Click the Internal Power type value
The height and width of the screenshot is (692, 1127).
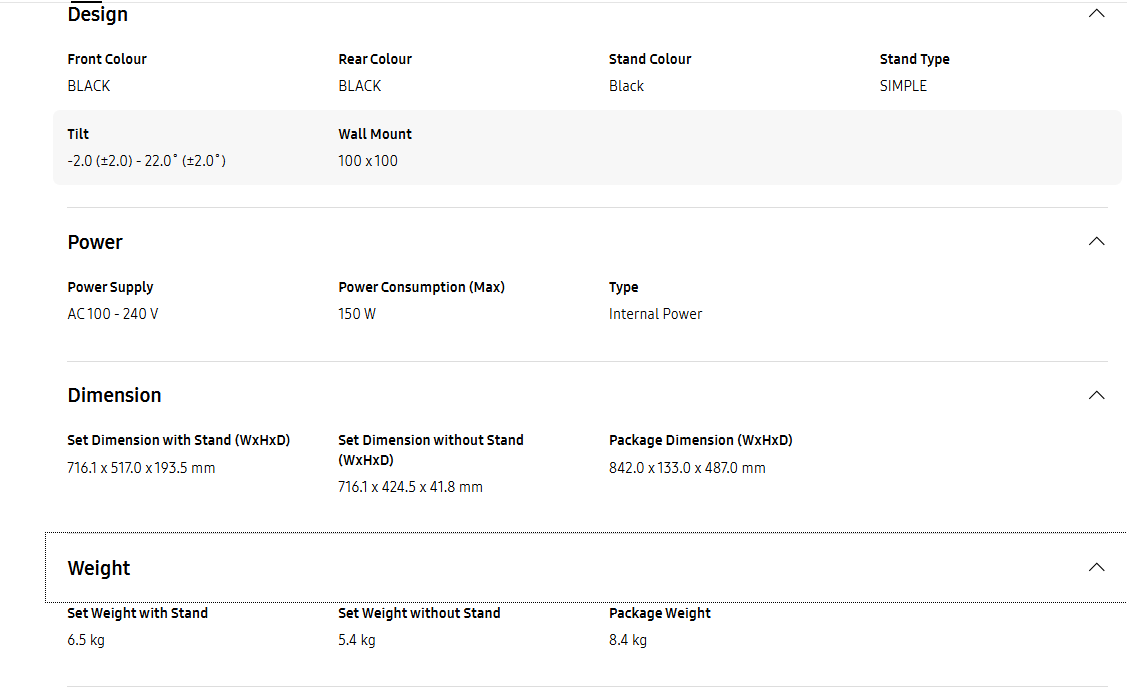(656, 314)
